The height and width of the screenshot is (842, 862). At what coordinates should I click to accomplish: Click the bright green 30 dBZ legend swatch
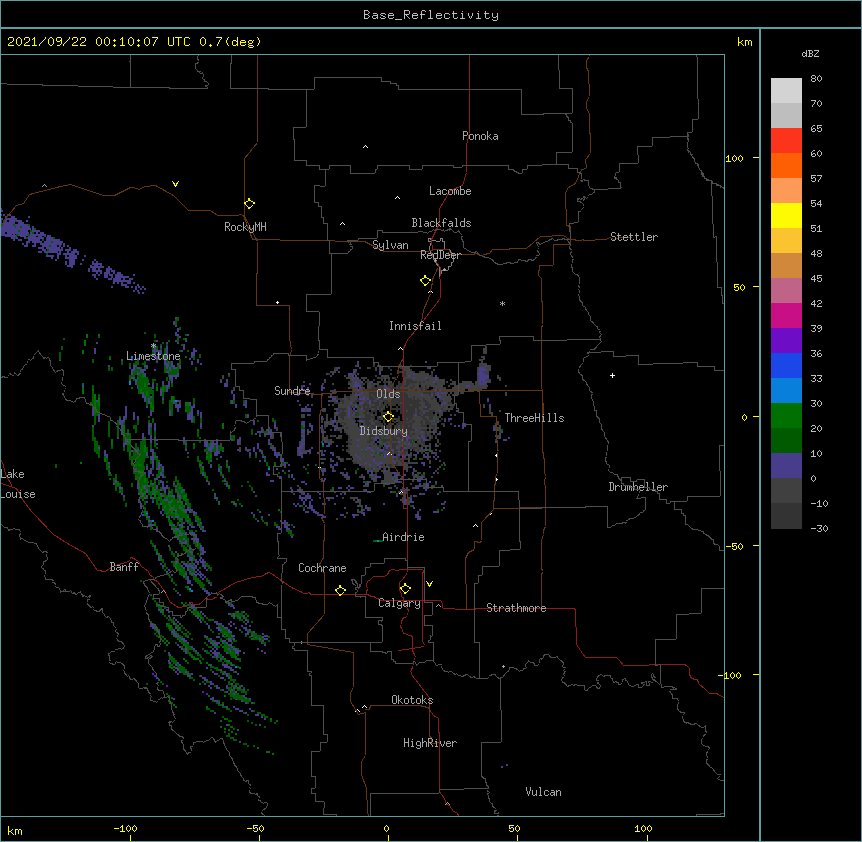[x=786, y=416]
